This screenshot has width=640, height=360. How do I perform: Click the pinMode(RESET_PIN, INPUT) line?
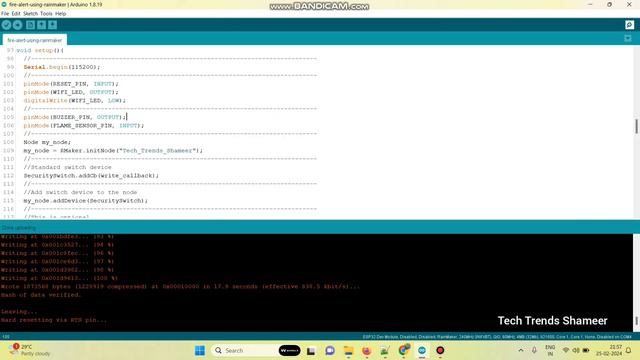71,84
